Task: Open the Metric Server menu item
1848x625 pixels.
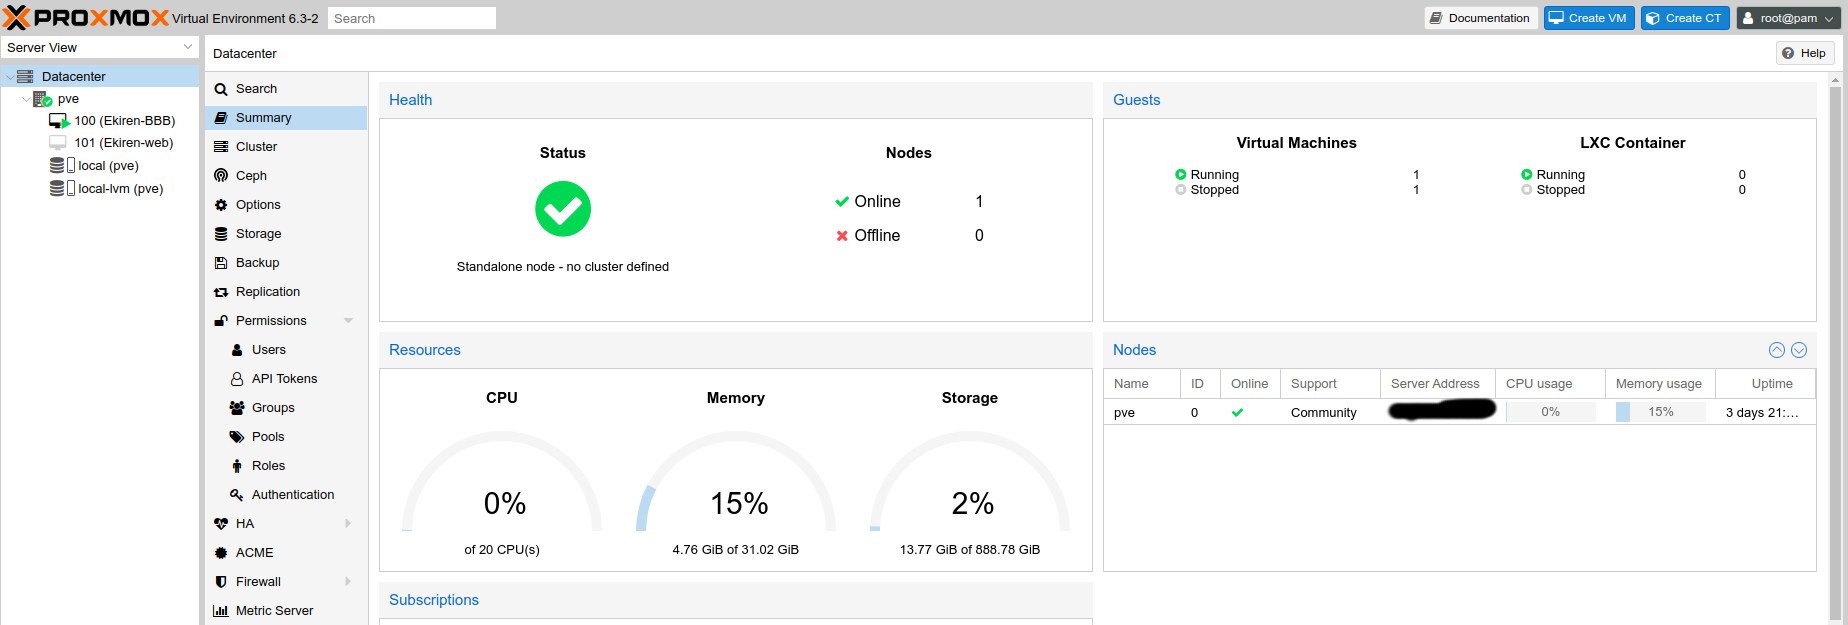Action: click(286, 611)
